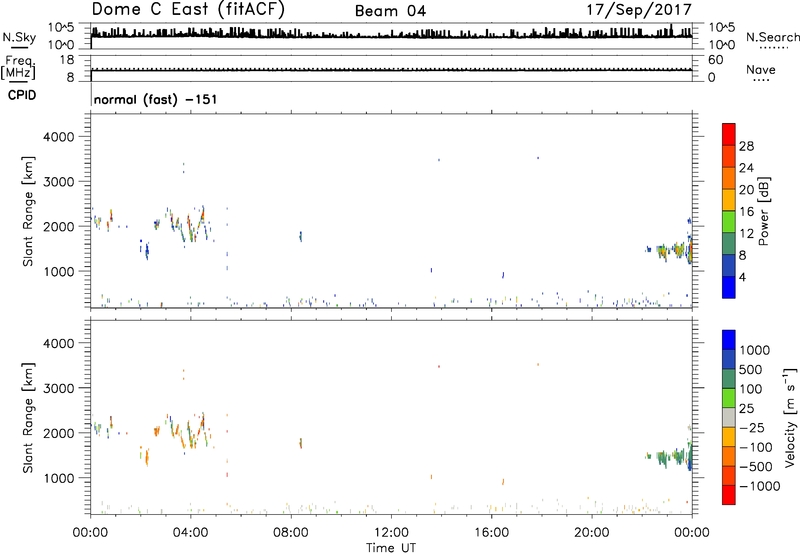Click the echo cluster near 04:00 in the power panel

[189, 224]
